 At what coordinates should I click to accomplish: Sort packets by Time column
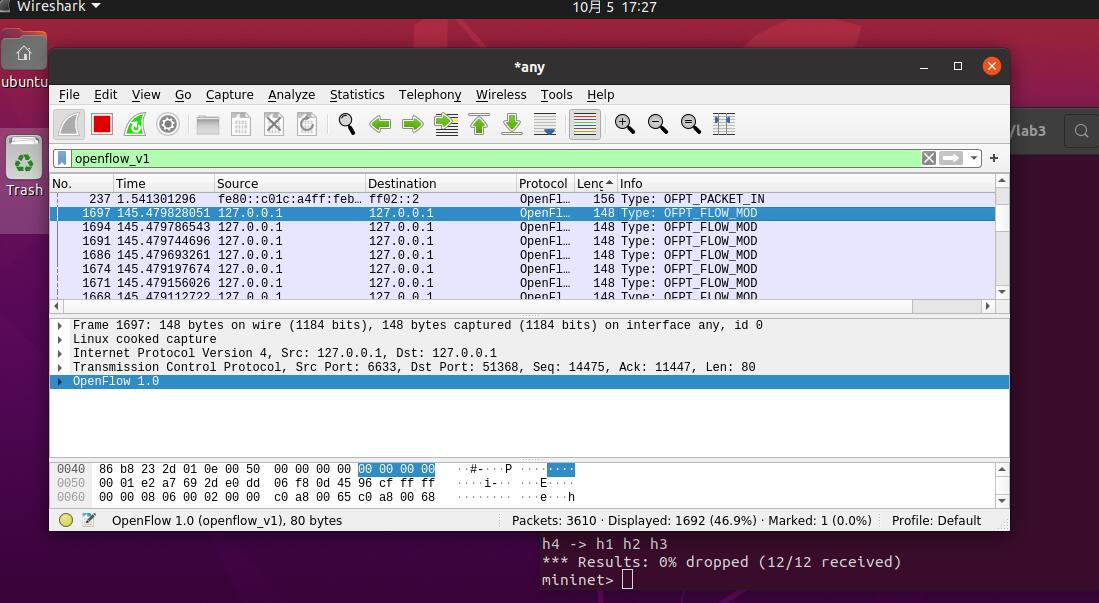tap(163, 184)
